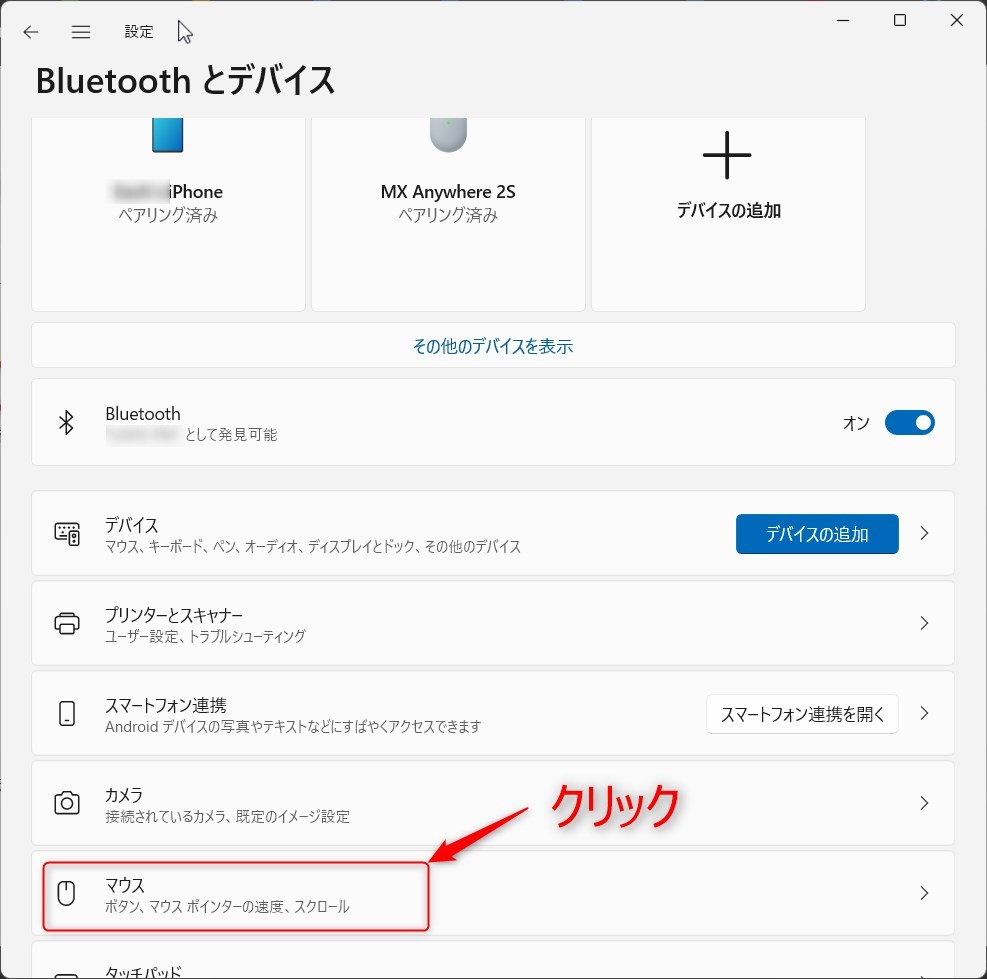Viewport: 987px width, 979px height.
Task: Expand the カメラ row chevron
Action: (x=924, y=803)
